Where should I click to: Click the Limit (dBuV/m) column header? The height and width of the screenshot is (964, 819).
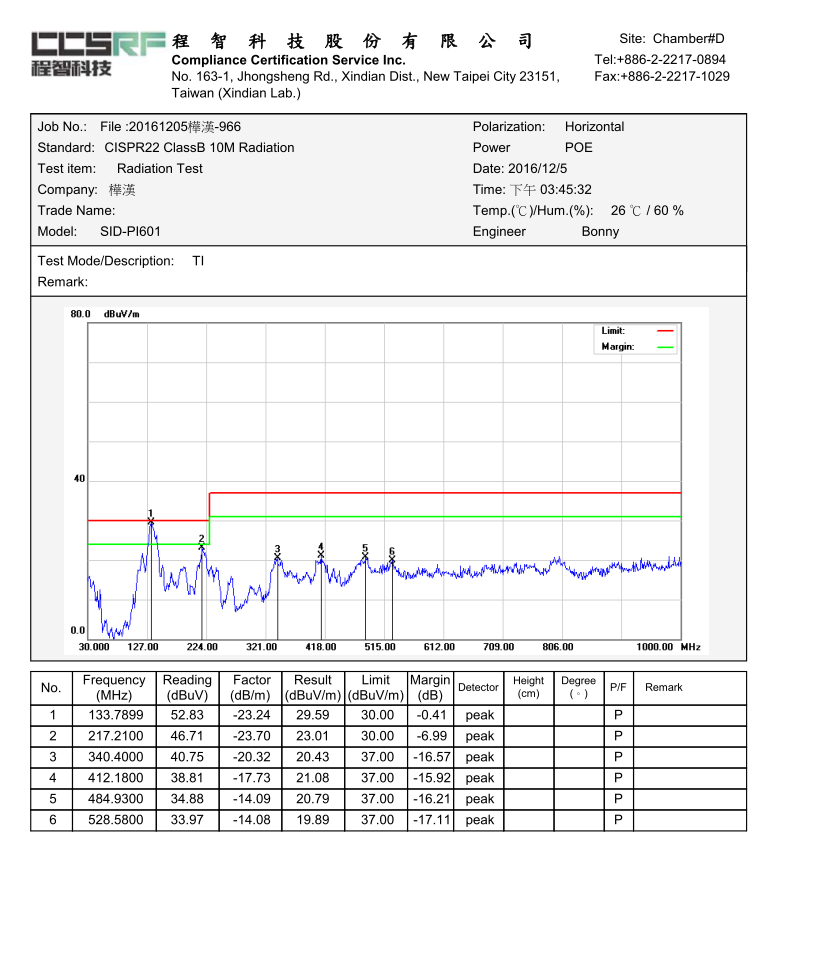click(x=376, y=687)
